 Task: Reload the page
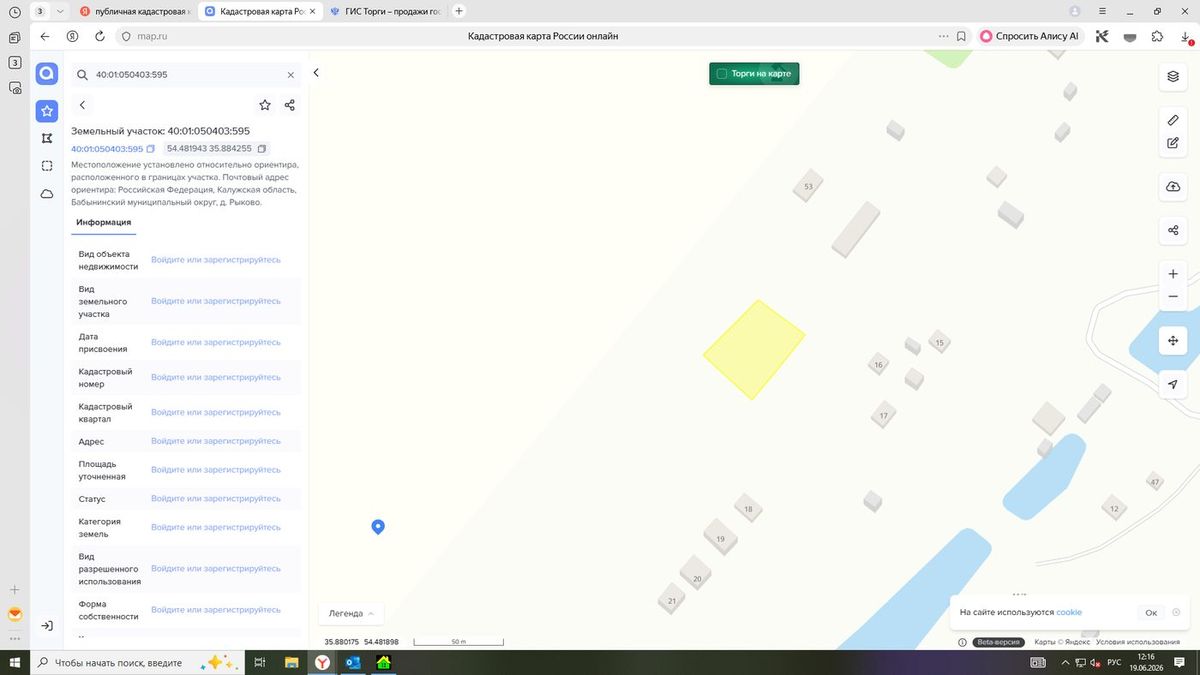point(100,36)
